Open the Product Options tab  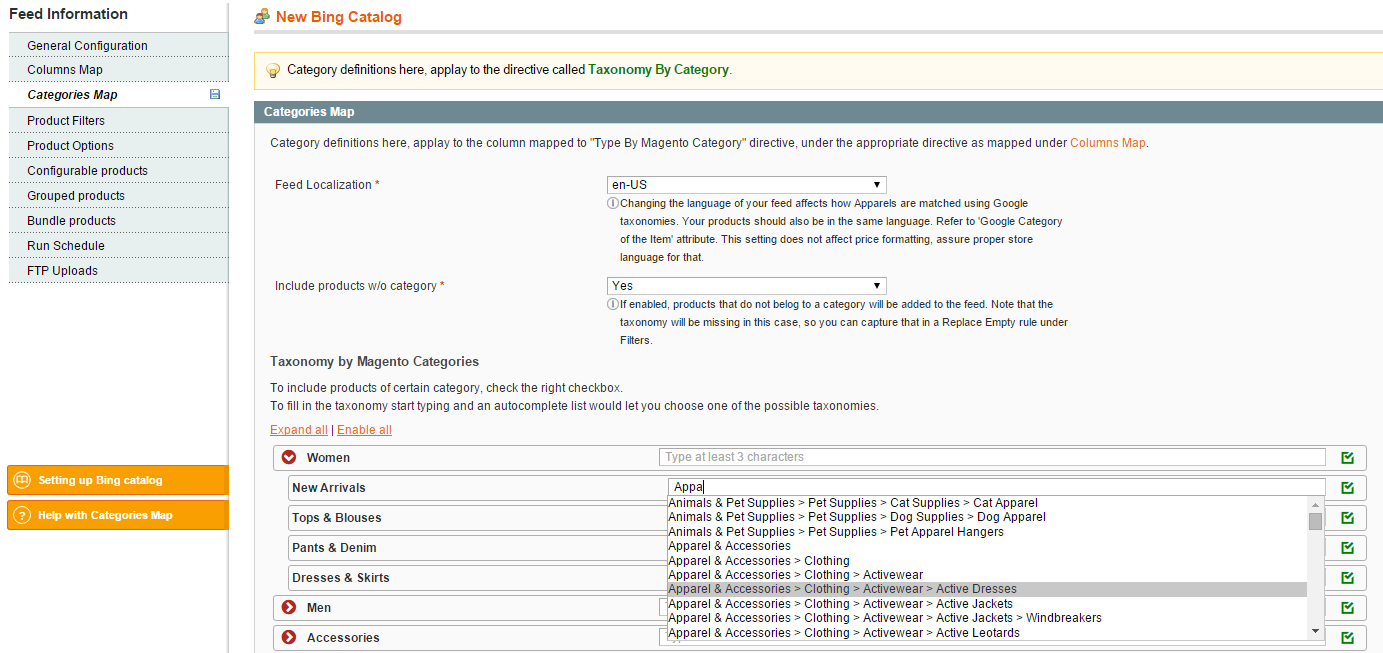(118, 145)
